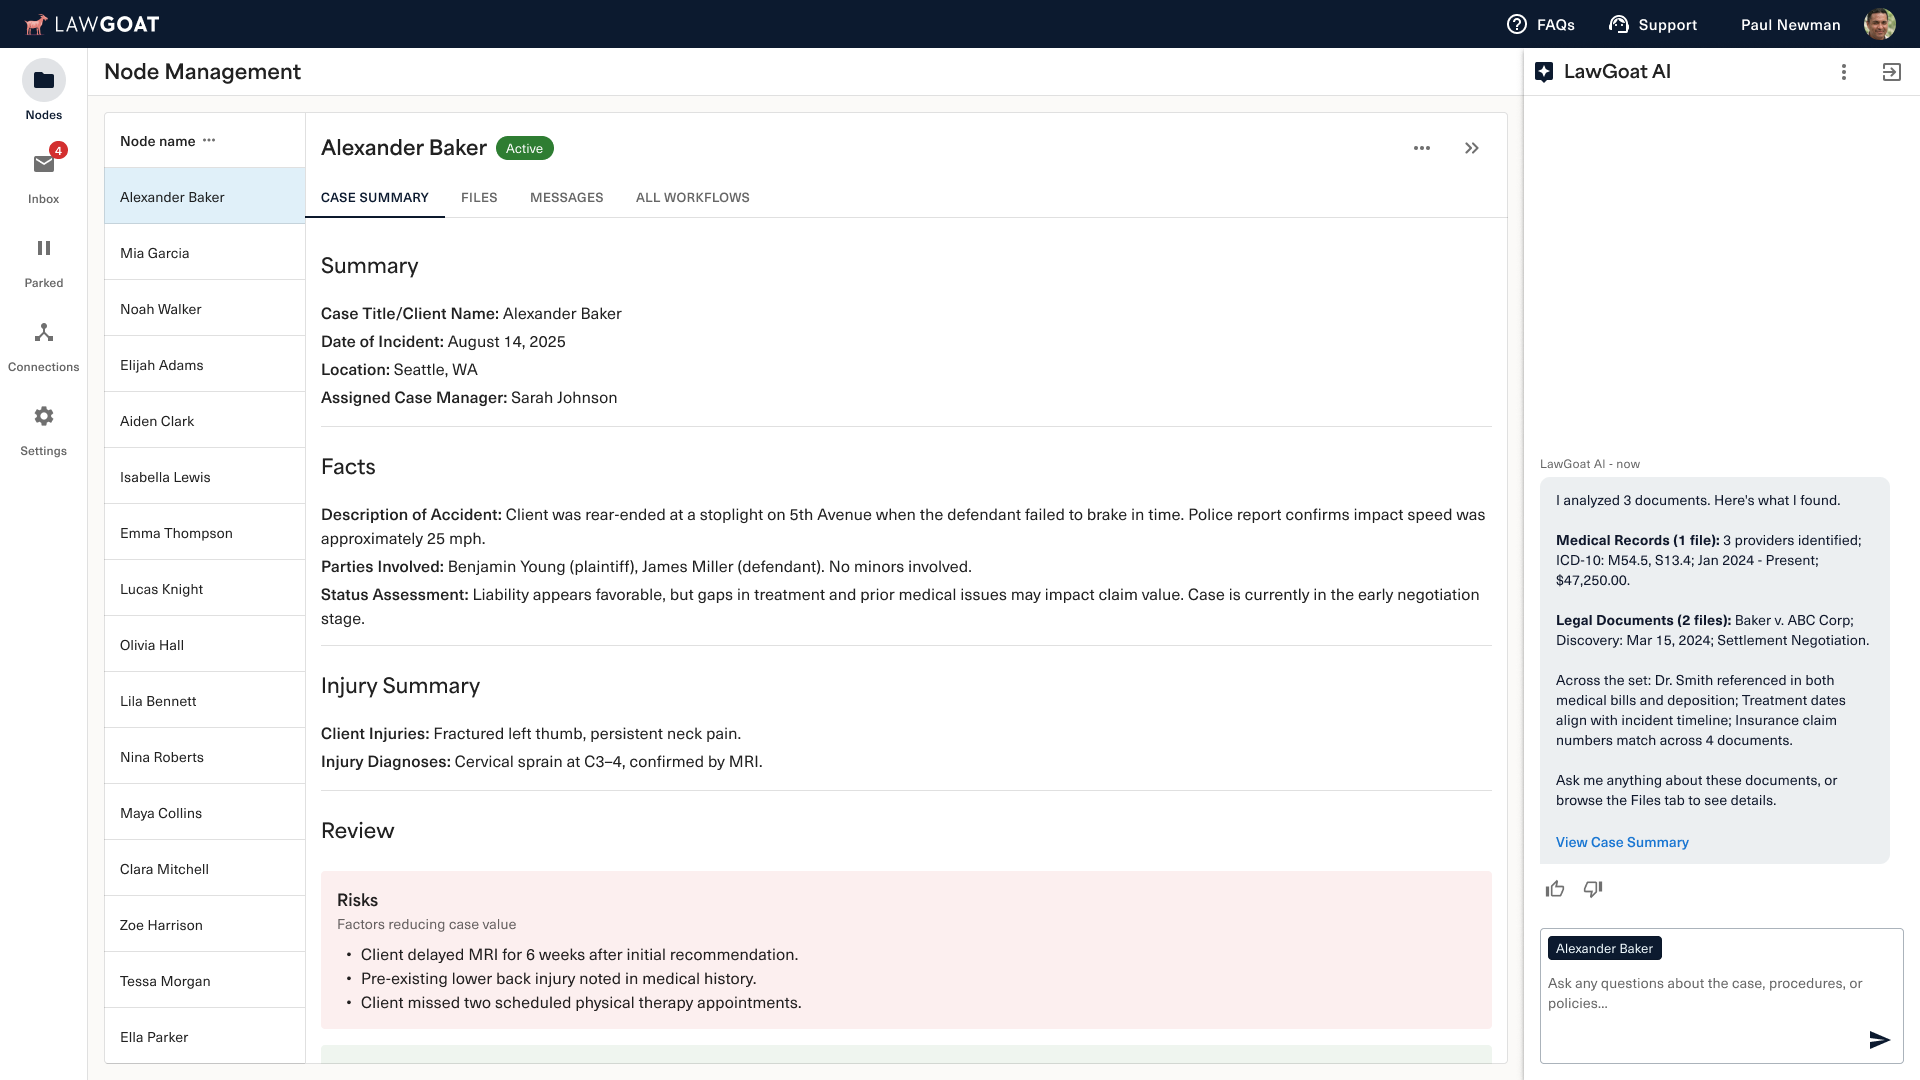Viewport: 1920px width, 1080px height.
Task: Switch to the FILES tab
Action: click(x=479, y=197)
